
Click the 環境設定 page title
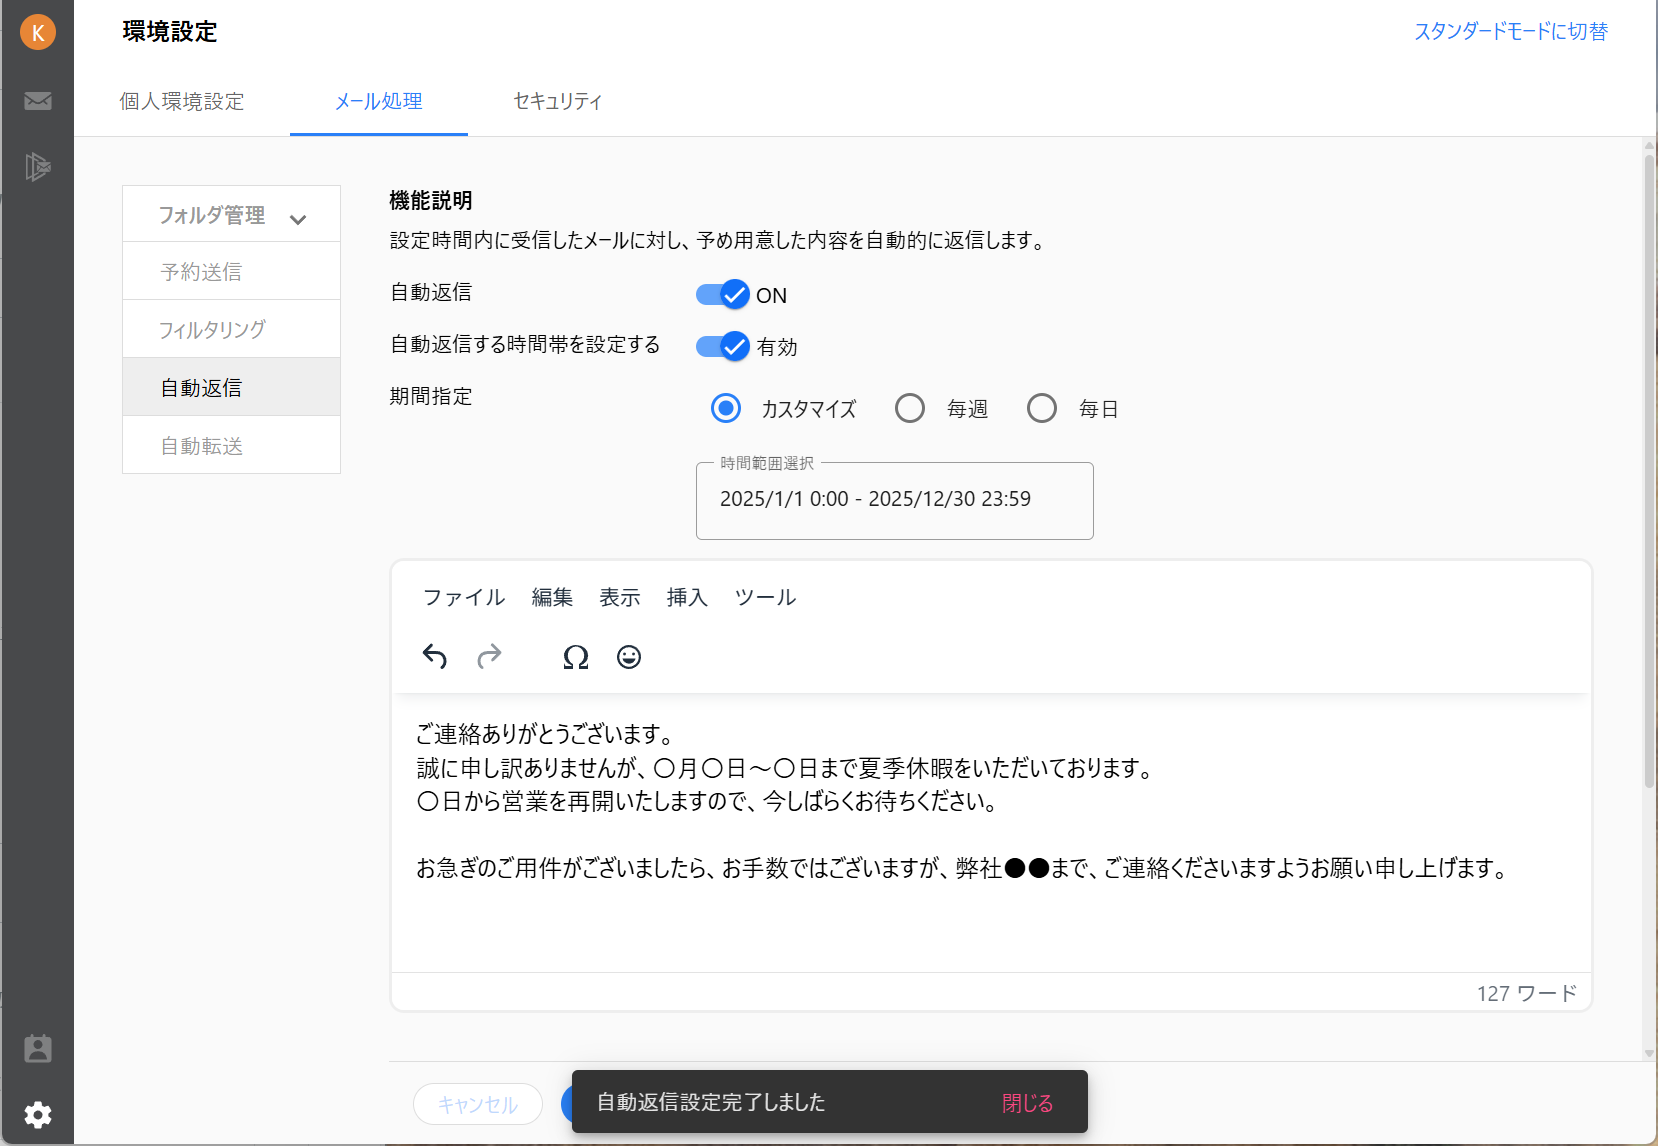pyautogui.click(x=170, y=31)
